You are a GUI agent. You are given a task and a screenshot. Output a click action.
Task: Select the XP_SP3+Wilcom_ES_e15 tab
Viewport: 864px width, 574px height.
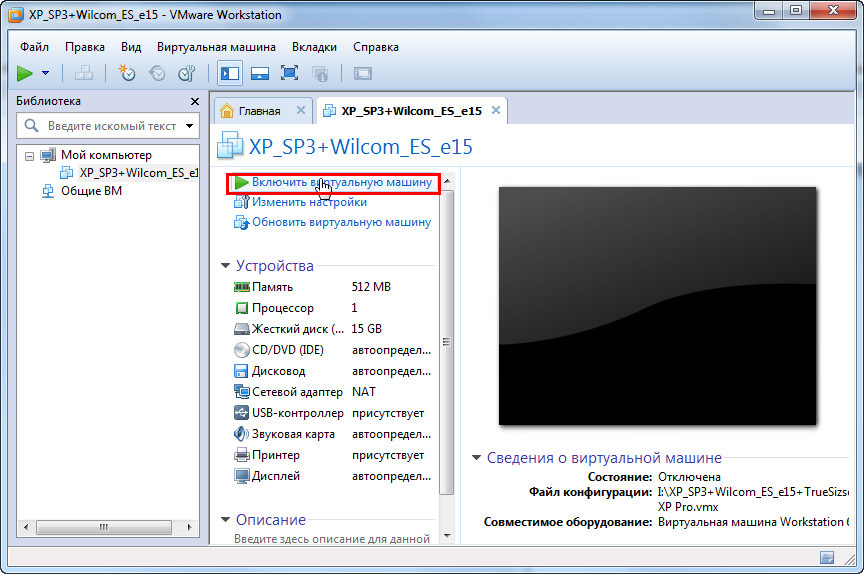click(x=411, y=111)
